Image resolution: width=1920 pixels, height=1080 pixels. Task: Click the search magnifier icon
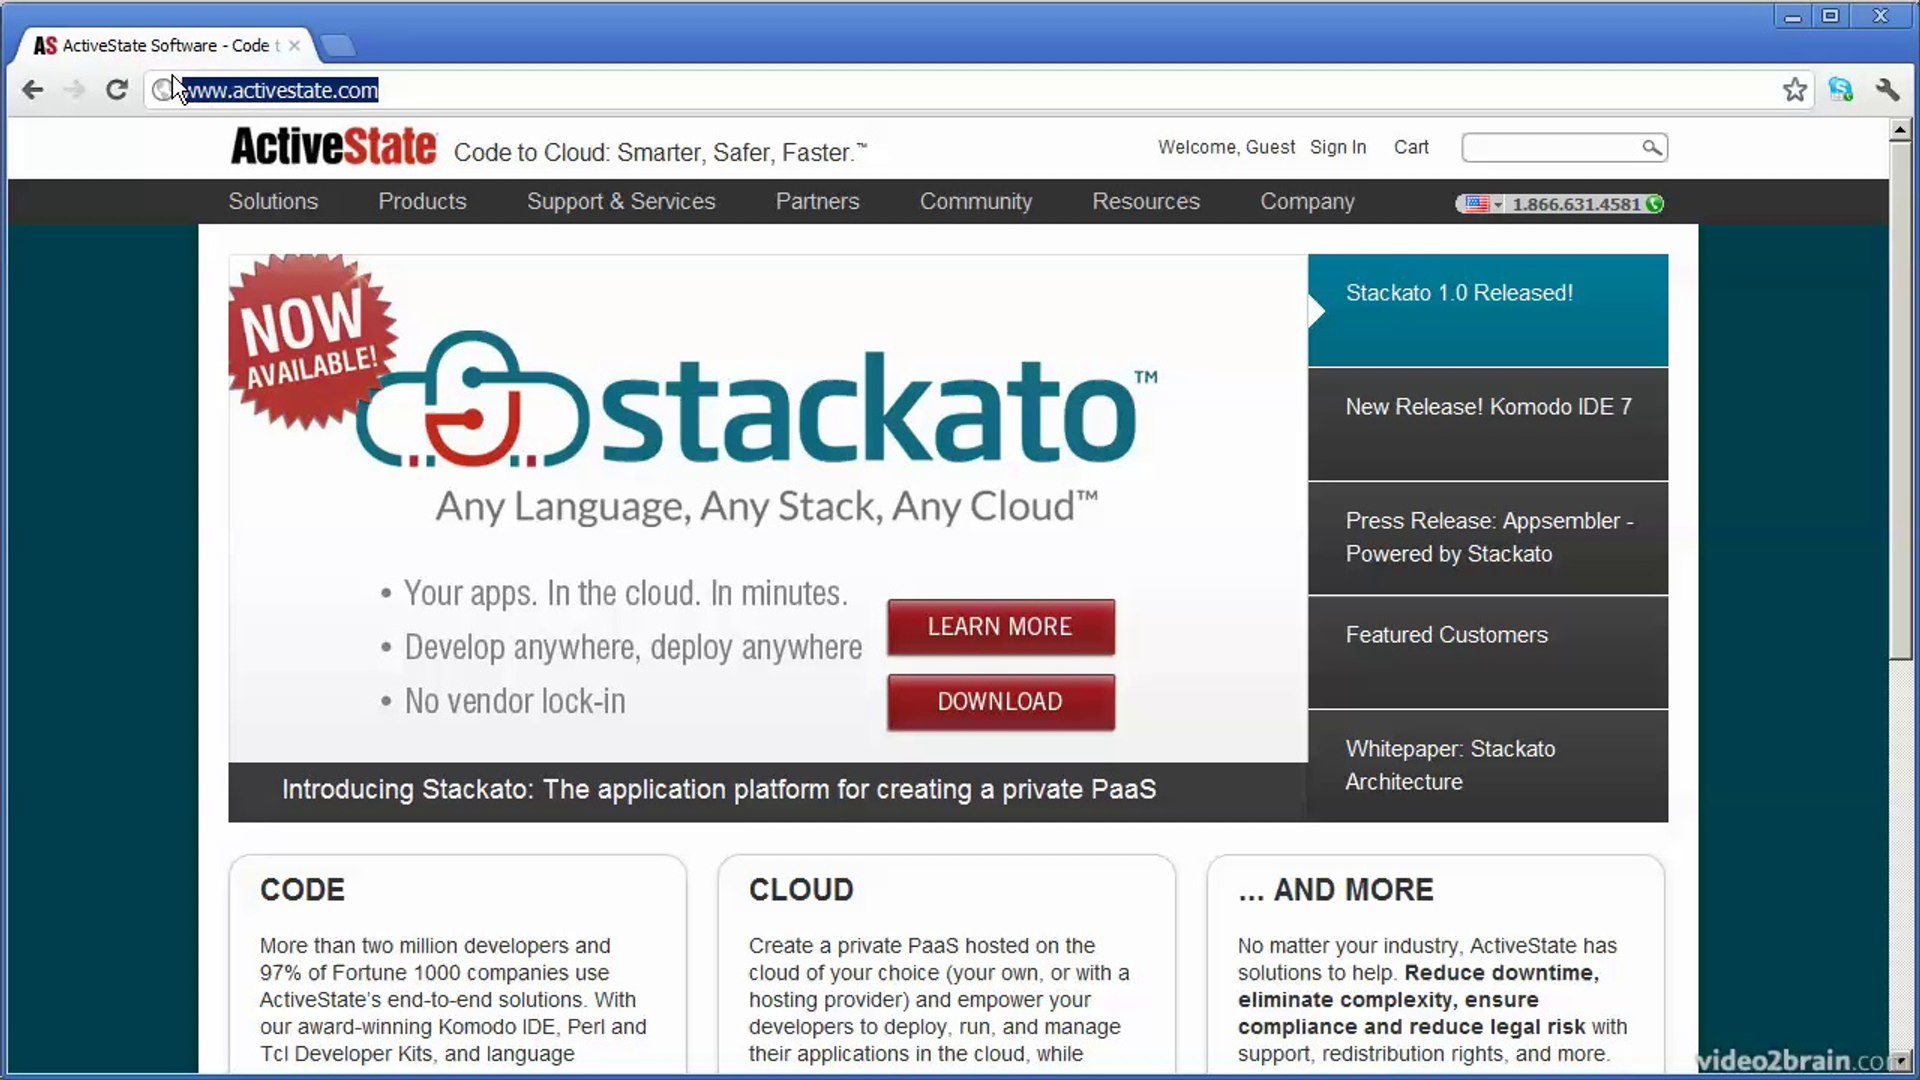pyautogui.click(x=1652, y=148)
